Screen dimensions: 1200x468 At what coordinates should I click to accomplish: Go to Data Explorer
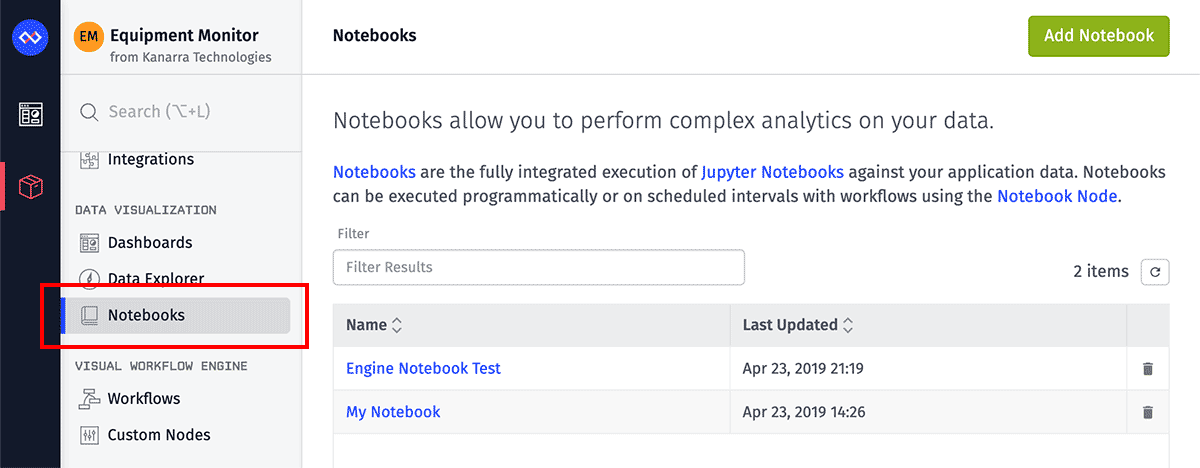(x=155, y=279)
